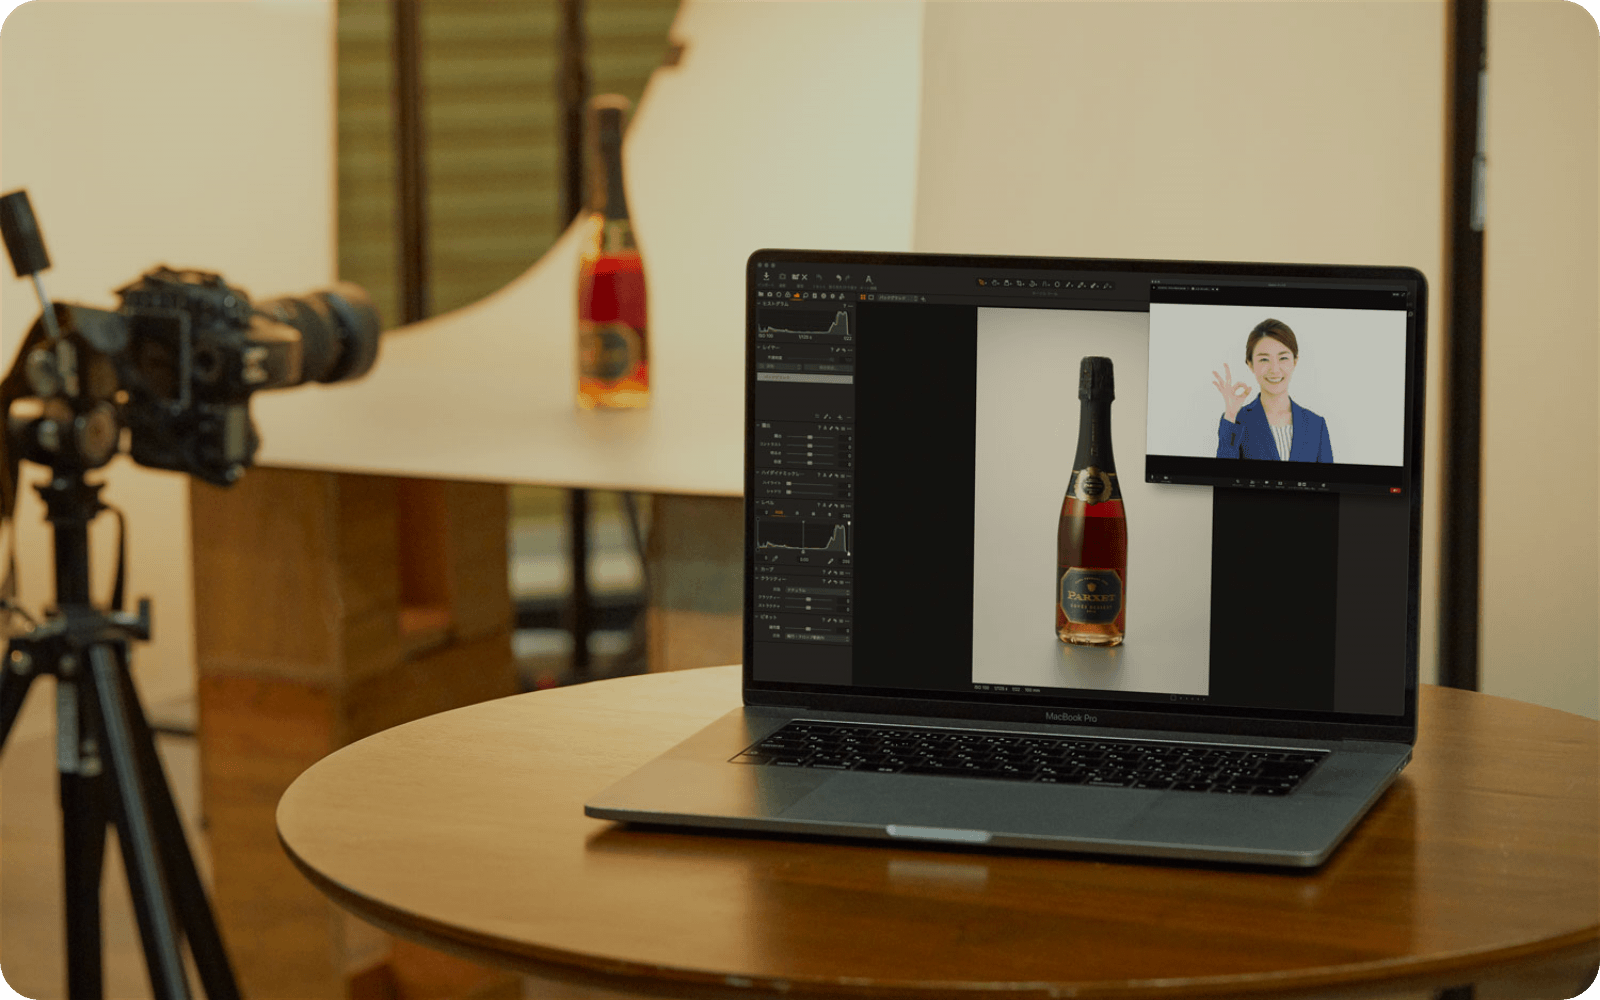Select the Keystone cursor tool
This screenshot has width=1600, height=1000.
[x=1044, y=284]
